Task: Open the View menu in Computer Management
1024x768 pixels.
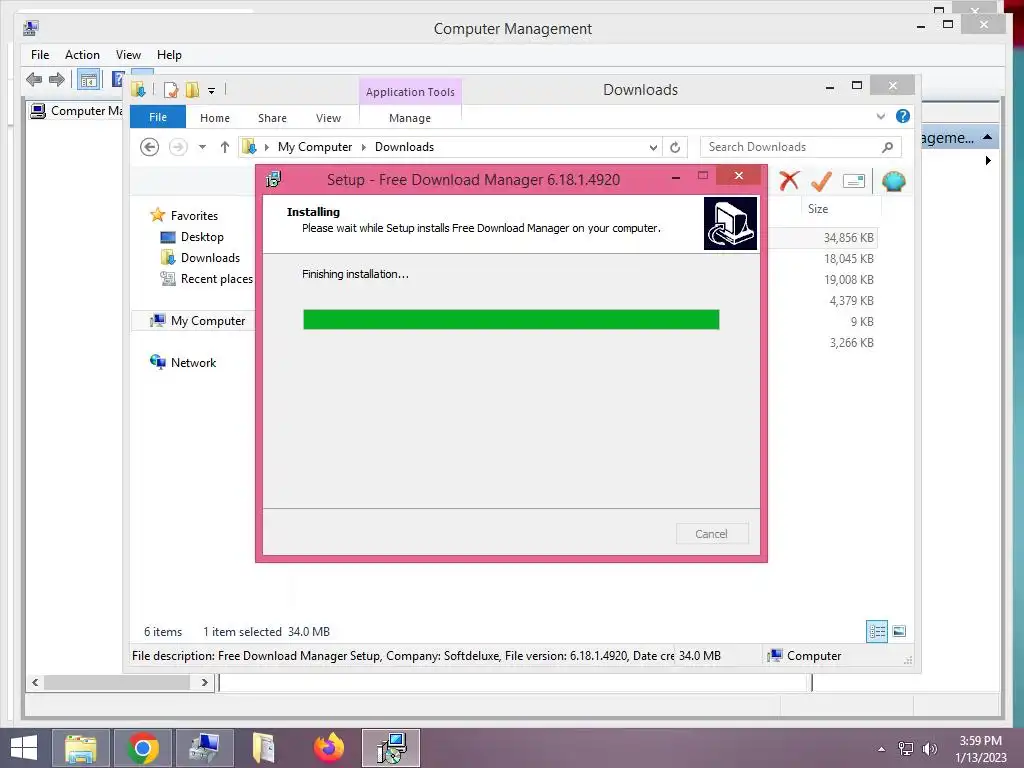Action: [128, 55]
